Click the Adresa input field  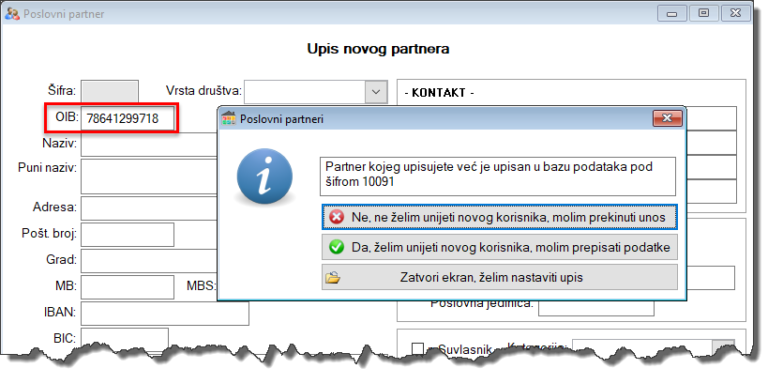pyautogui.click(x=149, y=208)
